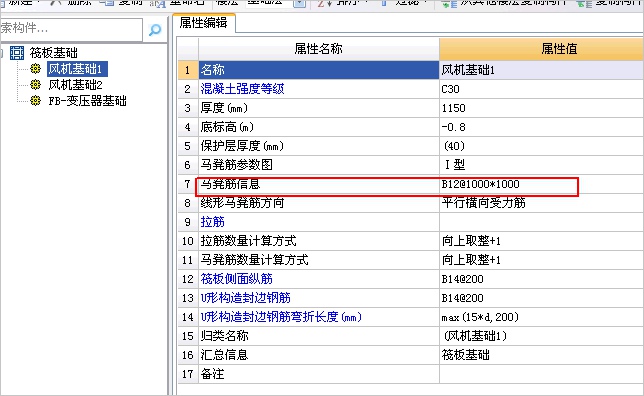The width and height of the screenshot is (644, 396).
Task: Click the 保护层厚度(mm) property name
Action: pos(242,146)
